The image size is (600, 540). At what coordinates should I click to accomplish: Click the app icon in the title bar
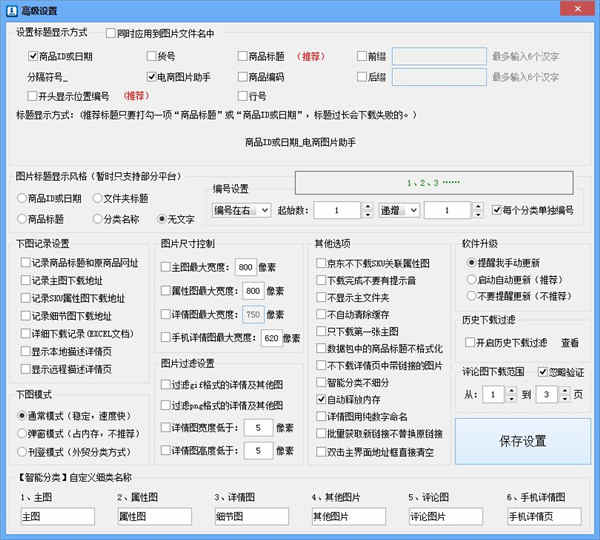10,9
